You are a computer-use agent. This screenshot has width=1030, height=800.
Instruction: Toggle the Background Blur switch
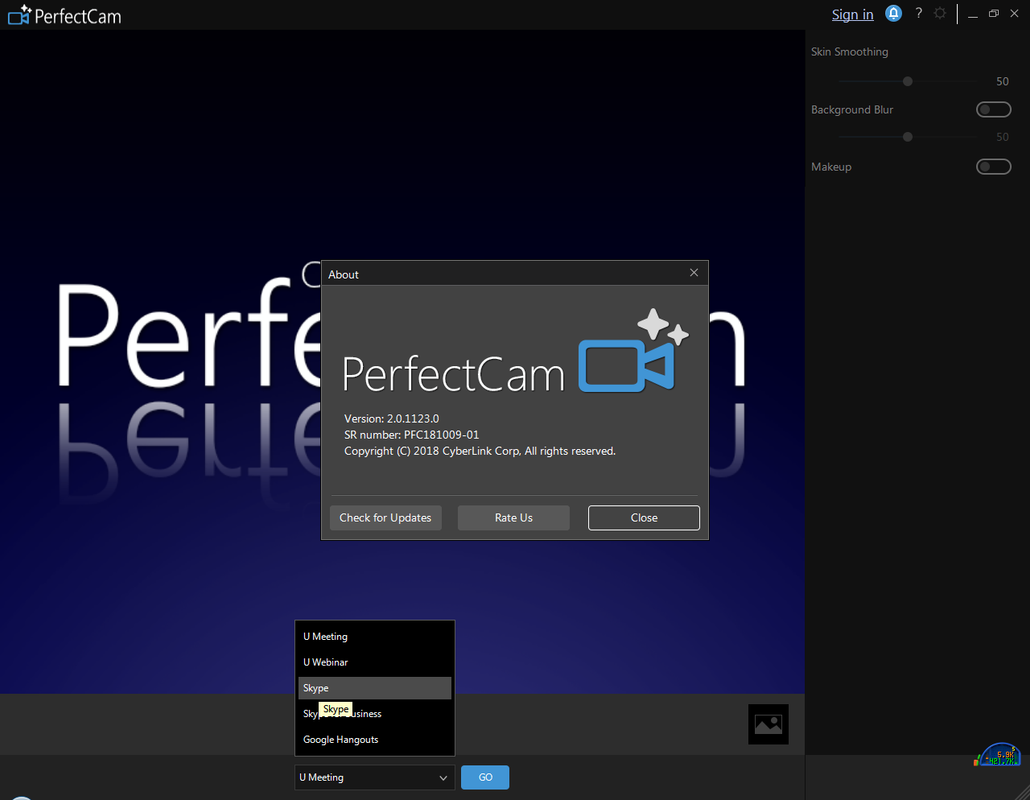[993, 110]
